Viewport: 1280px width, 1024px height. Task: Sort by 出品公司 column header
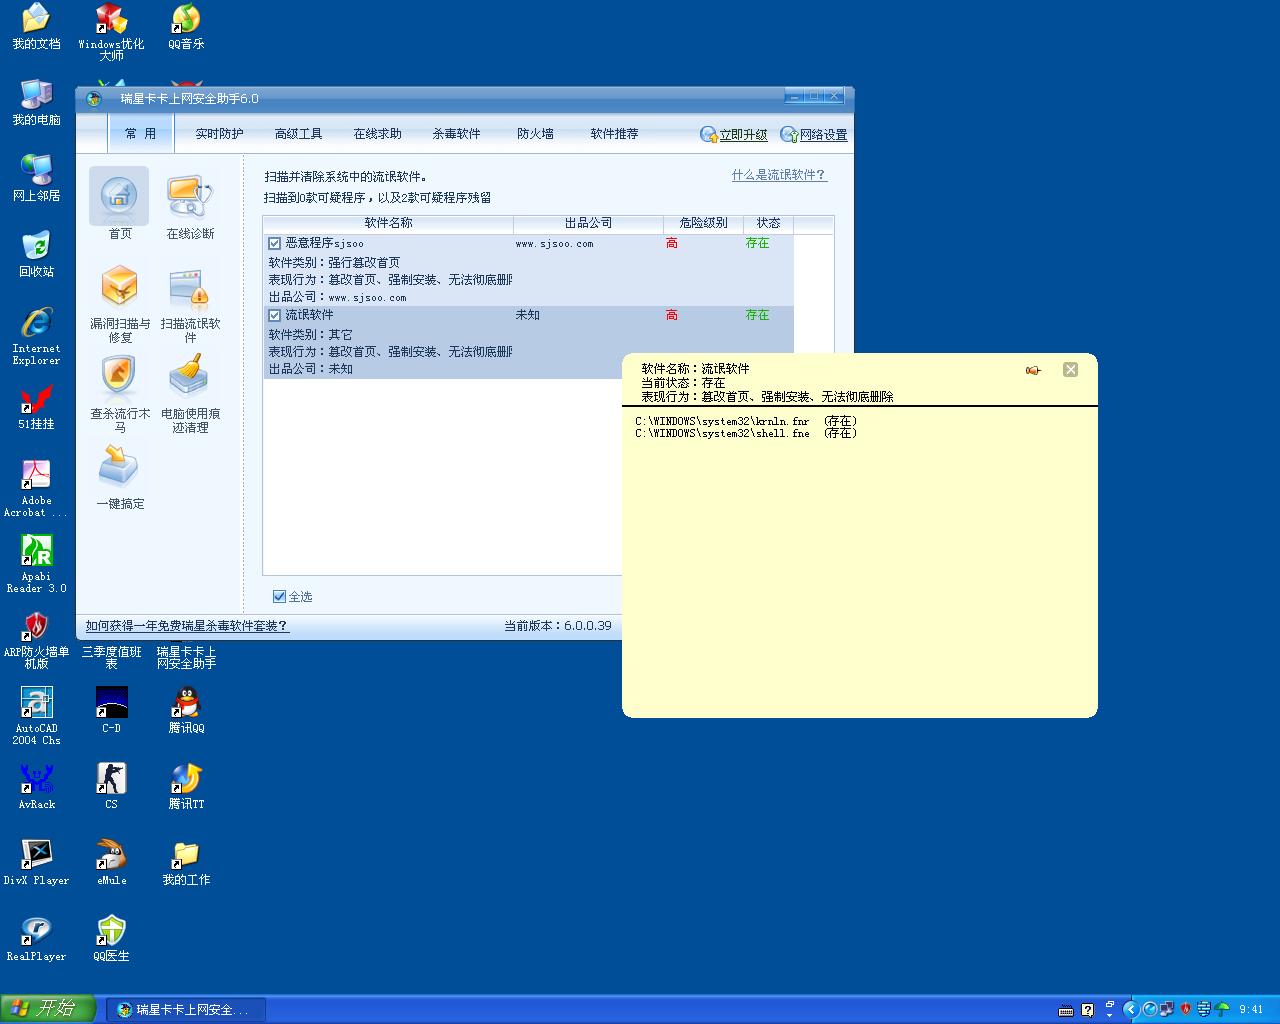pos(588,224)
